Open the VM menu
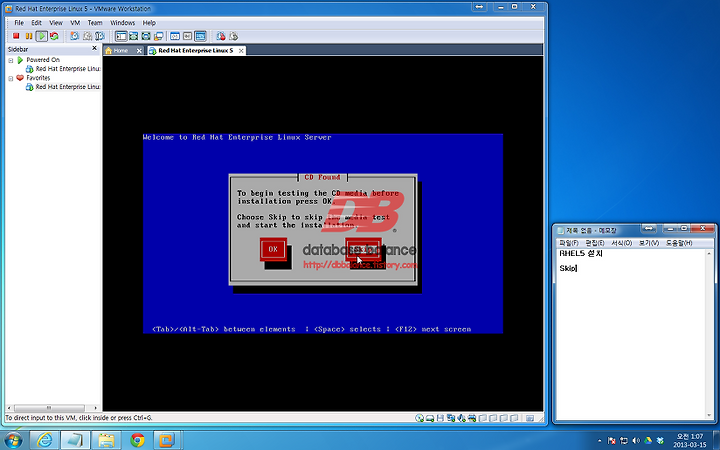The height and width of the screenshot is (450, 720). pos(75,22)
